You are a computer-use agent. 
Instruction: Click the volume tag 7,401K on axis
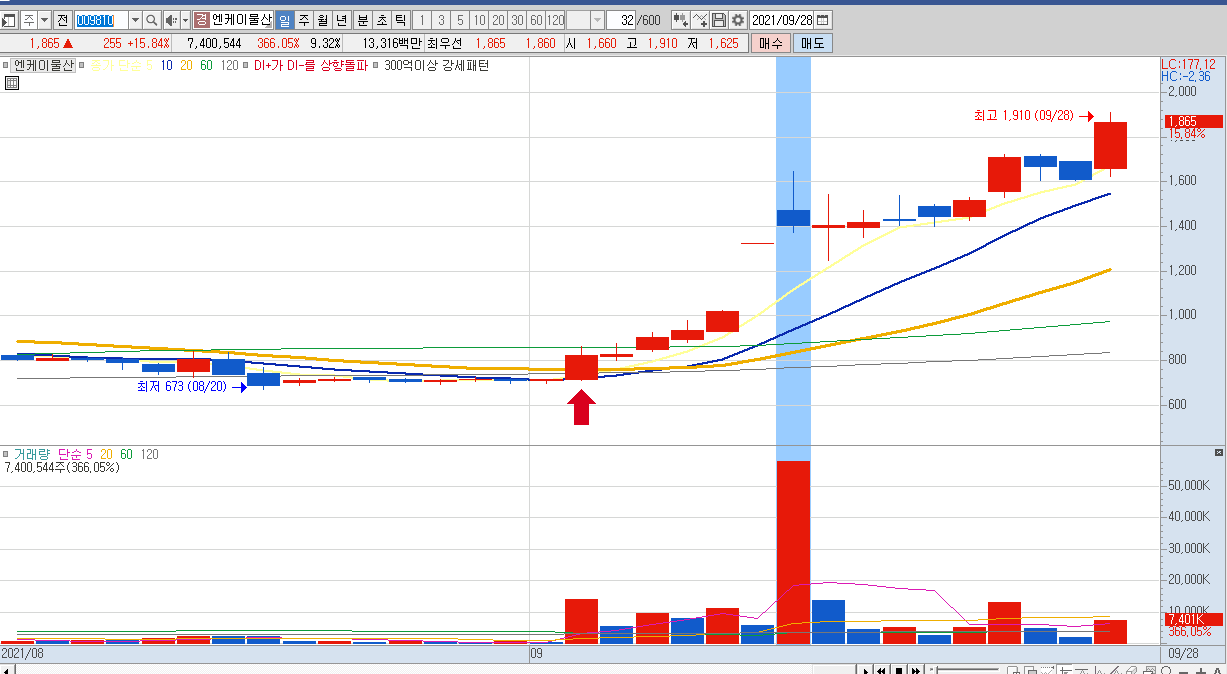1194,619
